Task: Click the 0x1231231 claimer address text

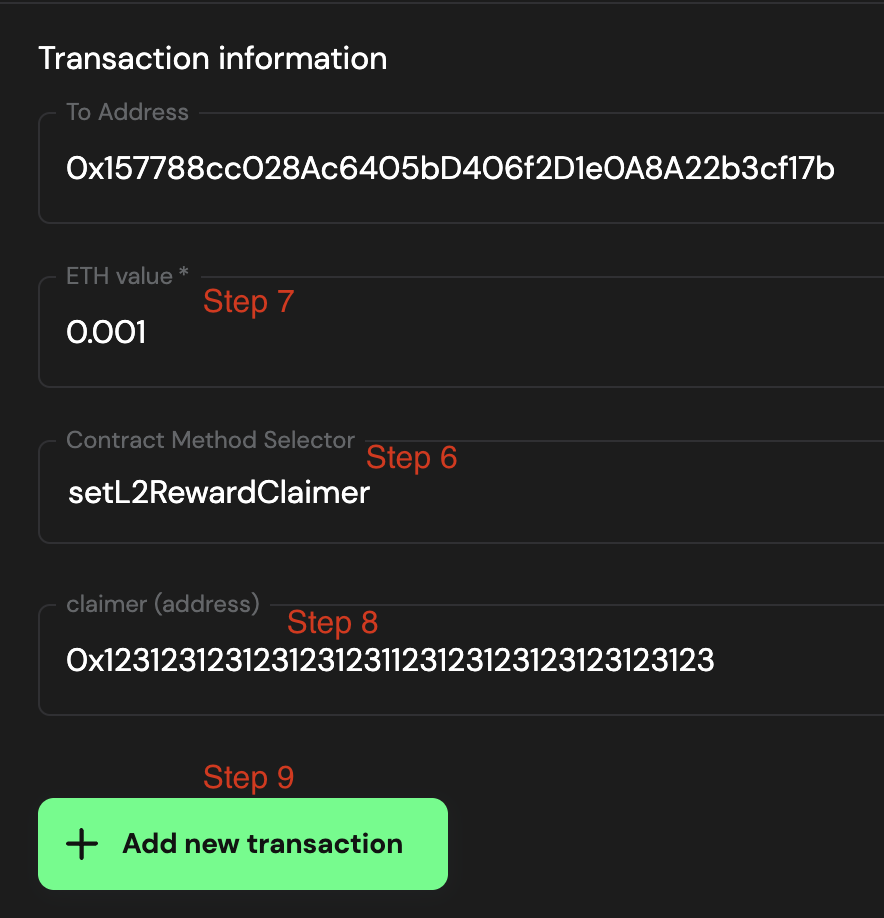Action: pos(390,660)
